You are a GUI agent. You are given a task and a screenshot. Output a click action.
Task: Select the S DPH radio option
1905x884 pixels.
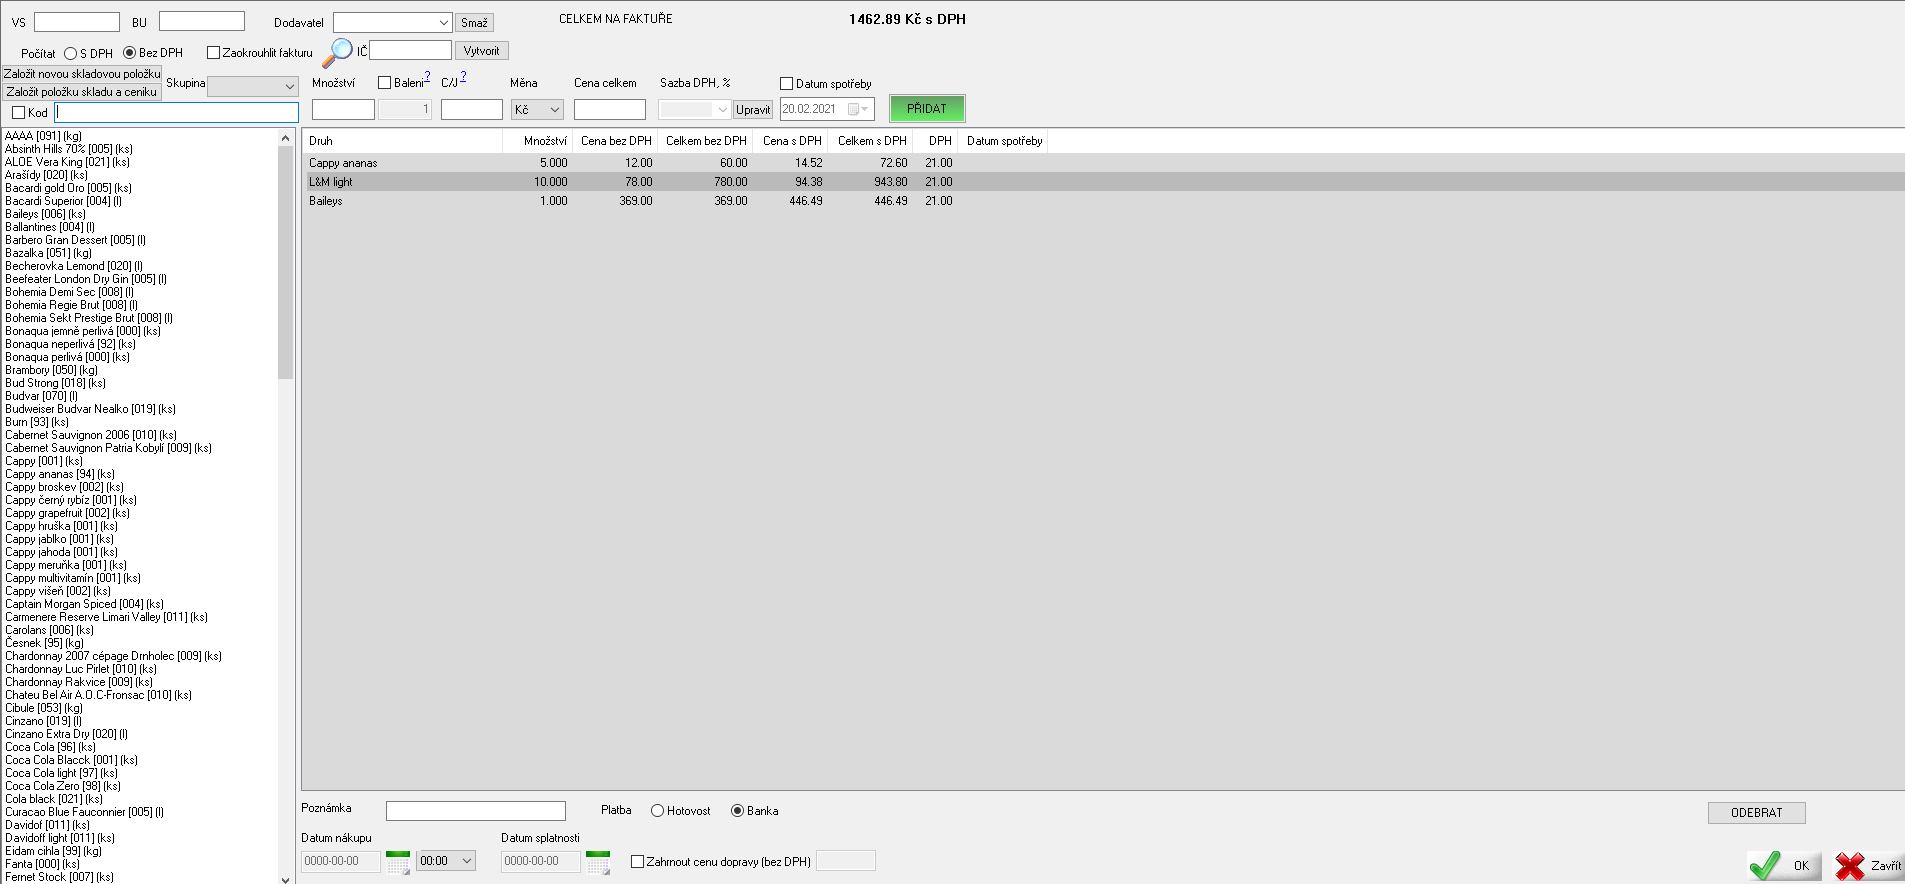click(71, 54)
